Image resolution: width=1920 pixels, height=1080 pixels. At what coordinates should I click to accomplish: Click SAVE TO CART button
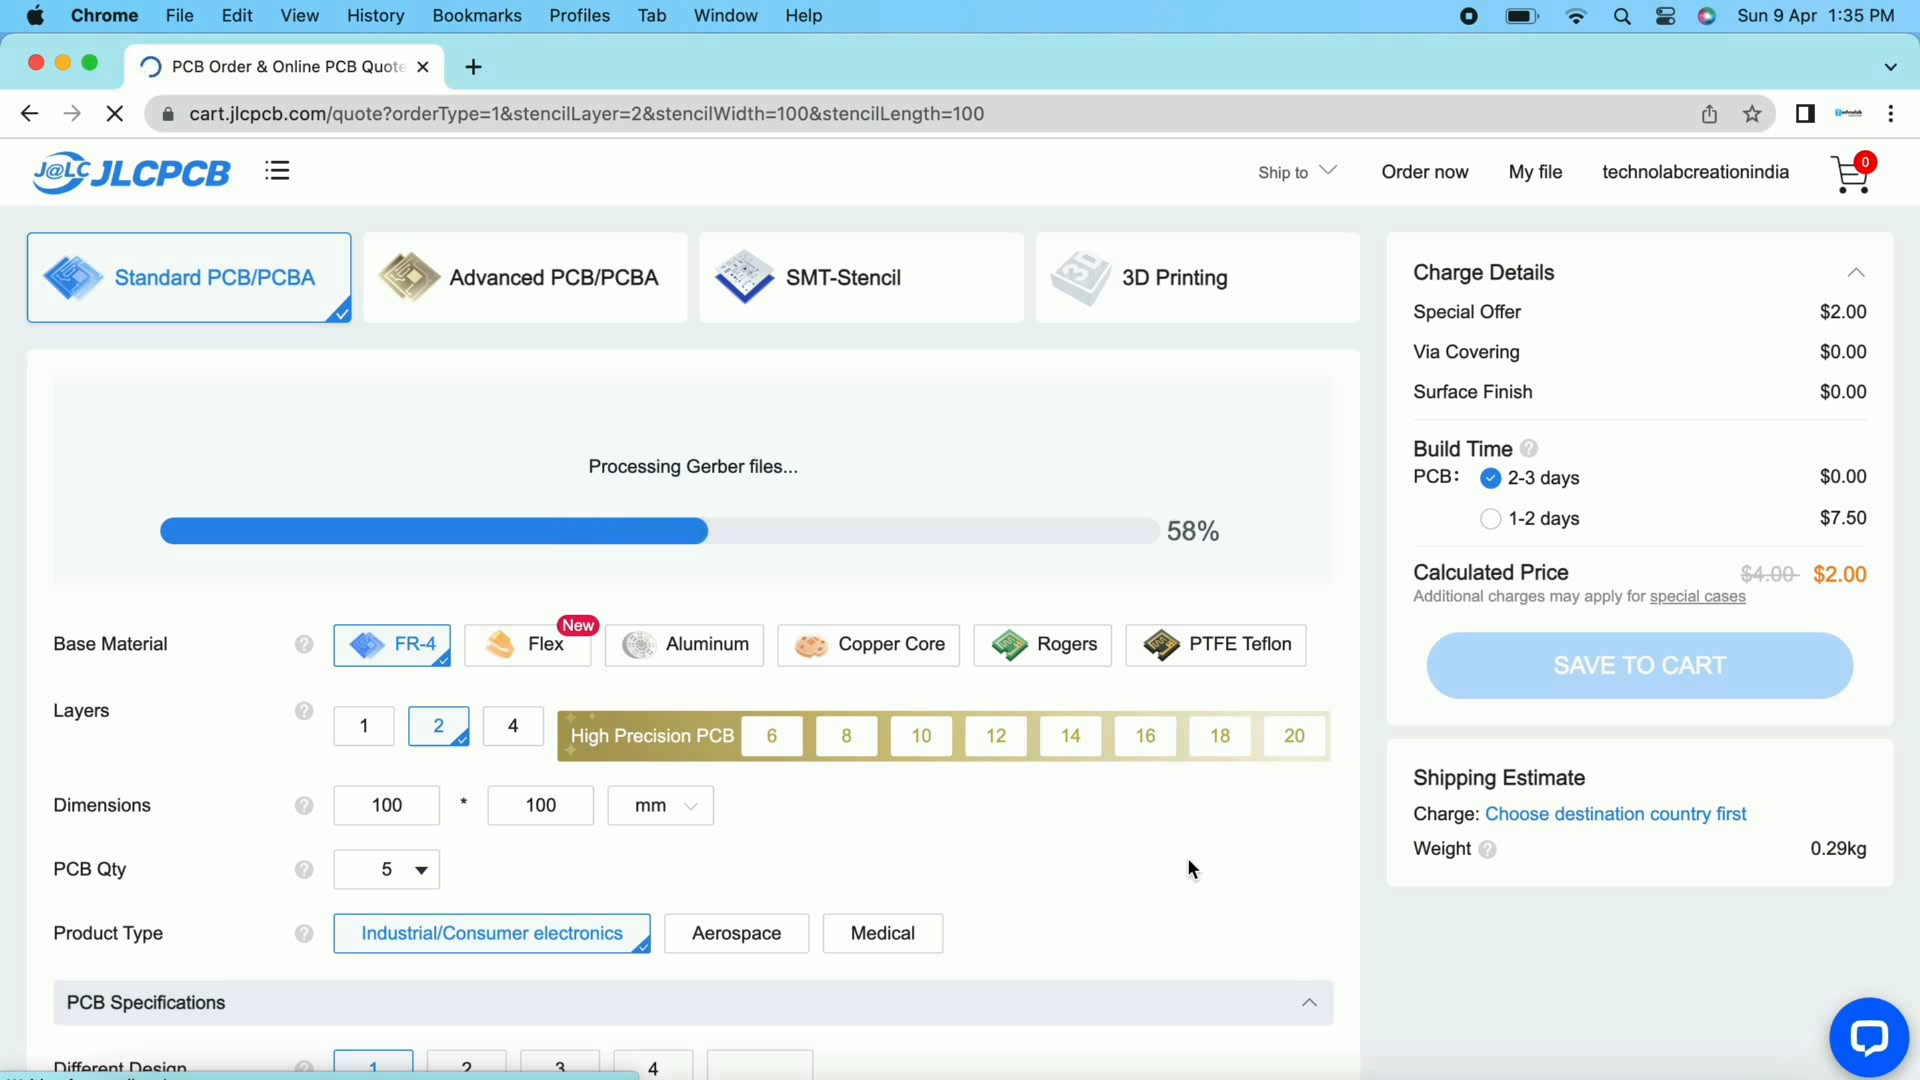click(1639, 666)
